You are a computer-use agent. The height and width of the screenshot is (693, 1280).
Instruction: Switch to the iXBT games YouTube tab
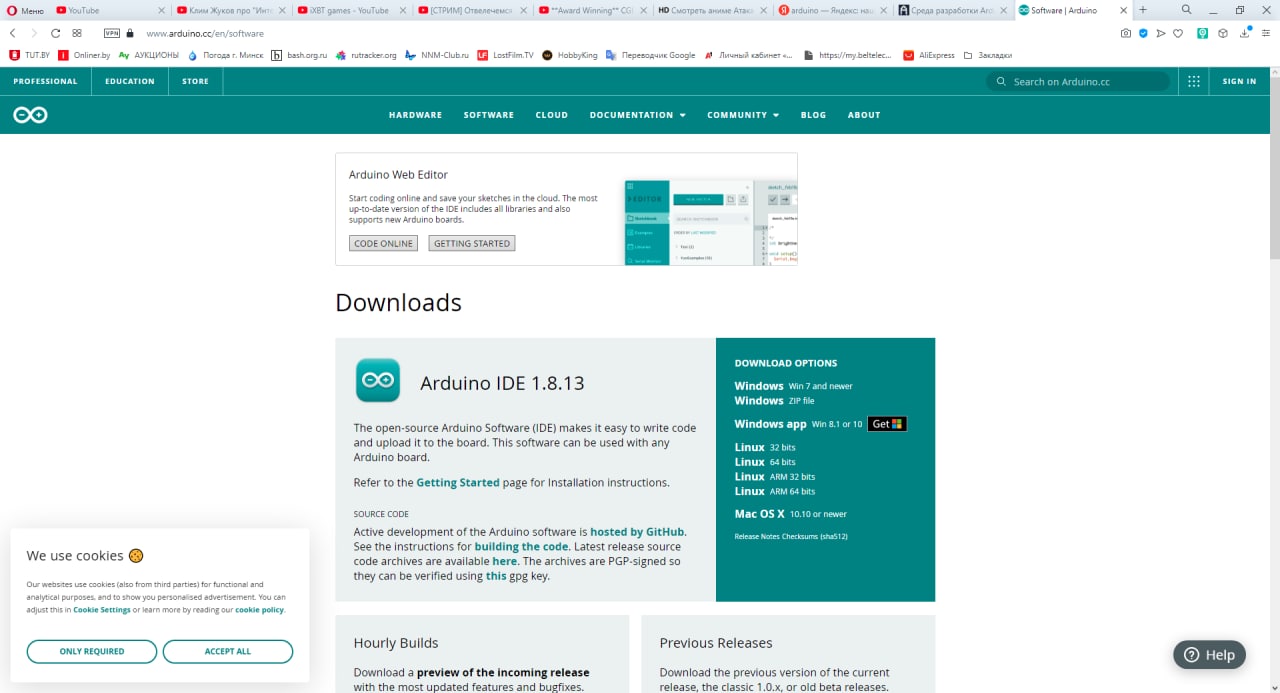pyautogui.click(x=350, y=10)
